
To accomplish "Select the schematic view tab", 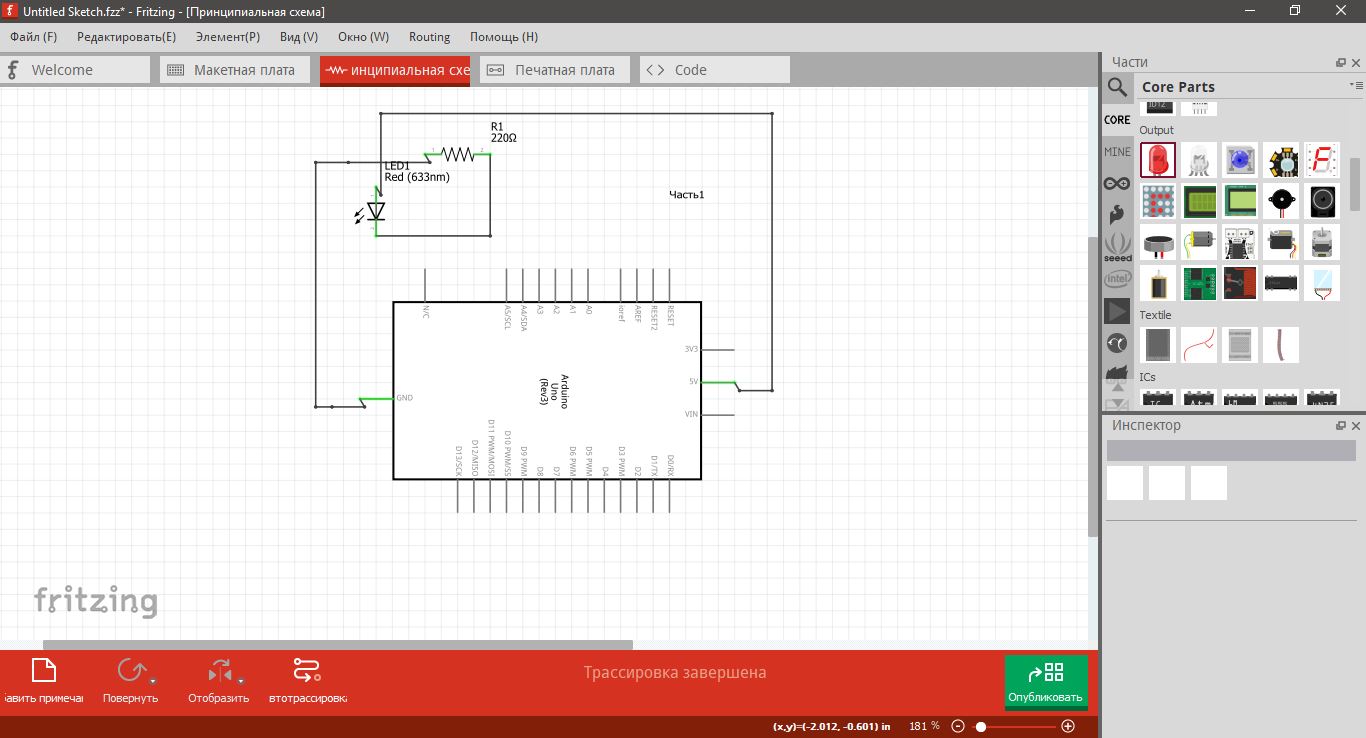I will (395, 70).
